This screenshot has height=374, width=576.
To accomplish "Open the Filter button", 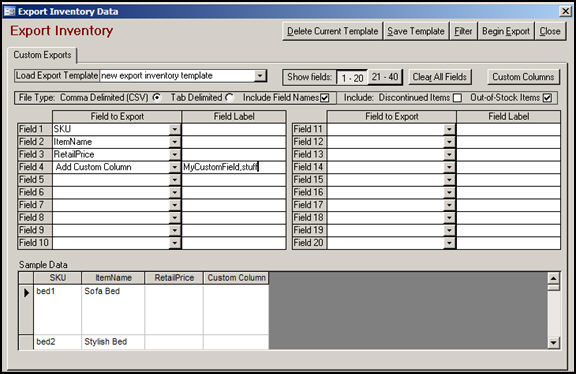I will pos(463,31).
